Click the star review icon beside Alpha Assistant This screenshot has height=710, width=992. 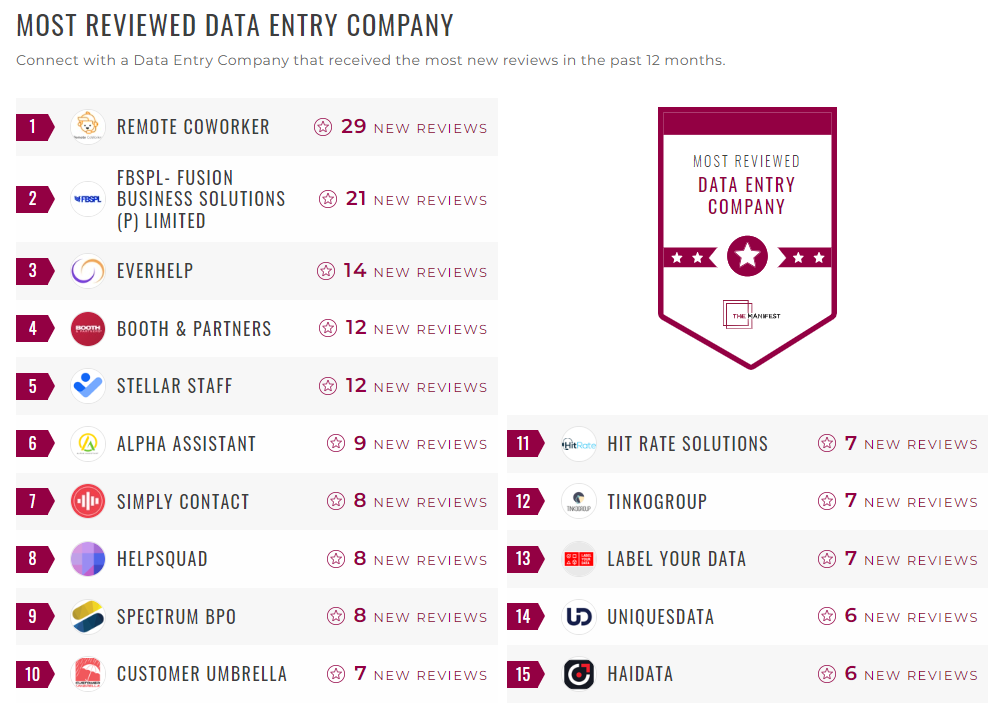(x=335, y=443)
